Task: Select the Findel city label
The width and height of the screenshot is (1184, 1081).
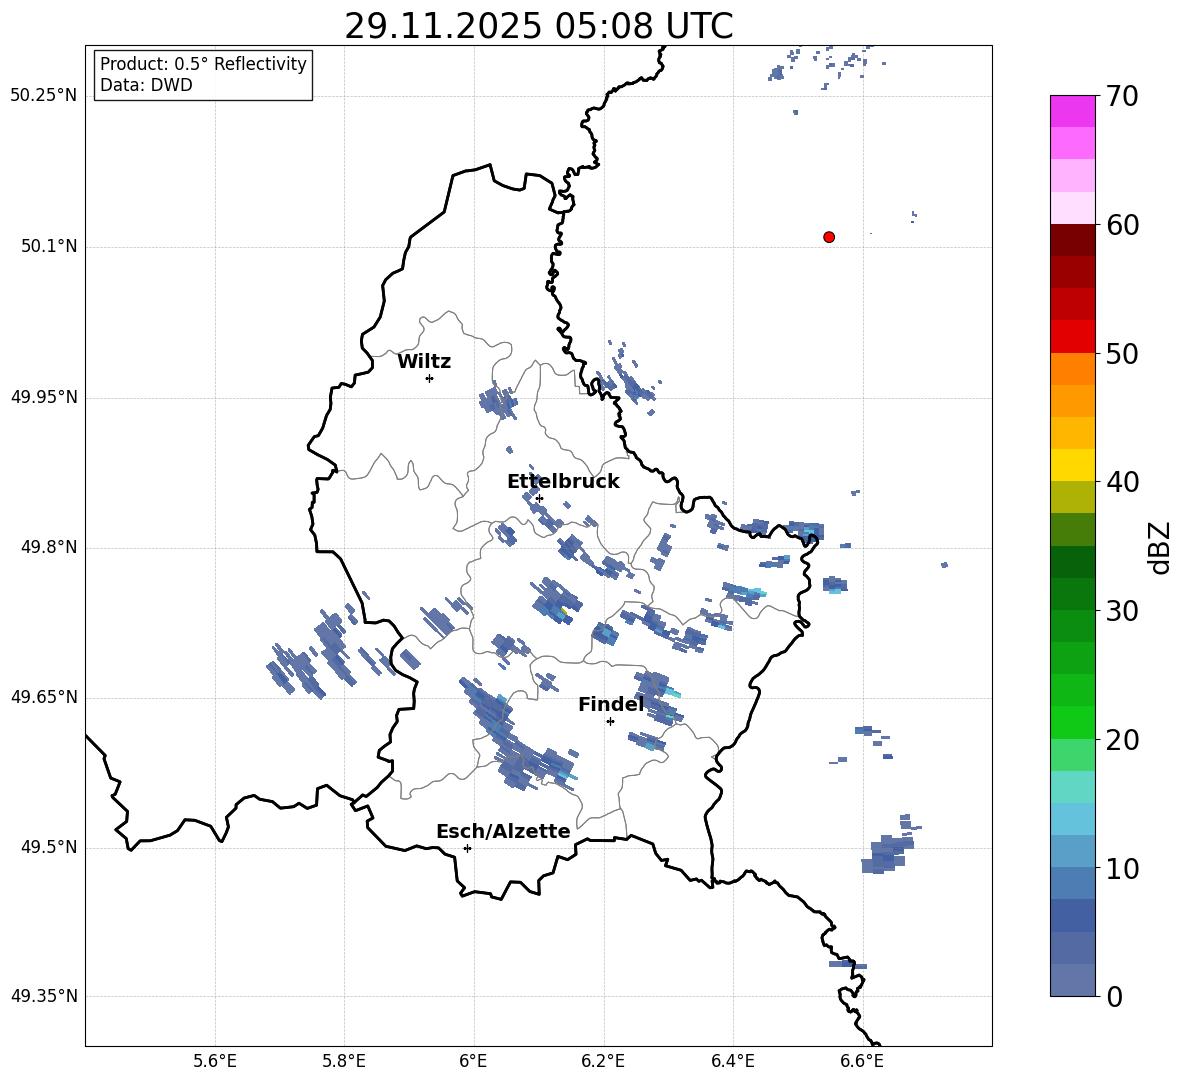Action: tap(611, 704)
